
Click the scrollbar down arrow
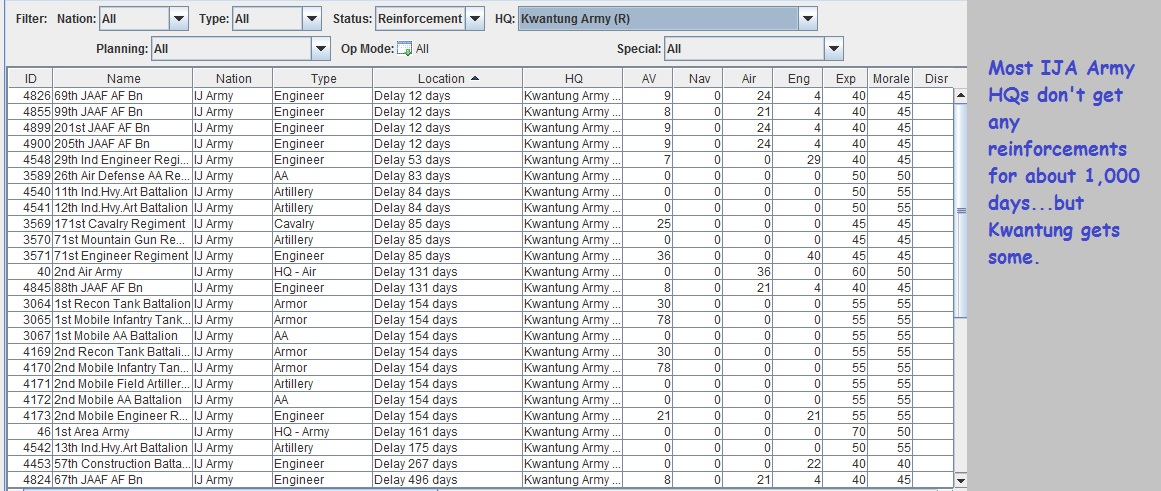click(960, 480)
